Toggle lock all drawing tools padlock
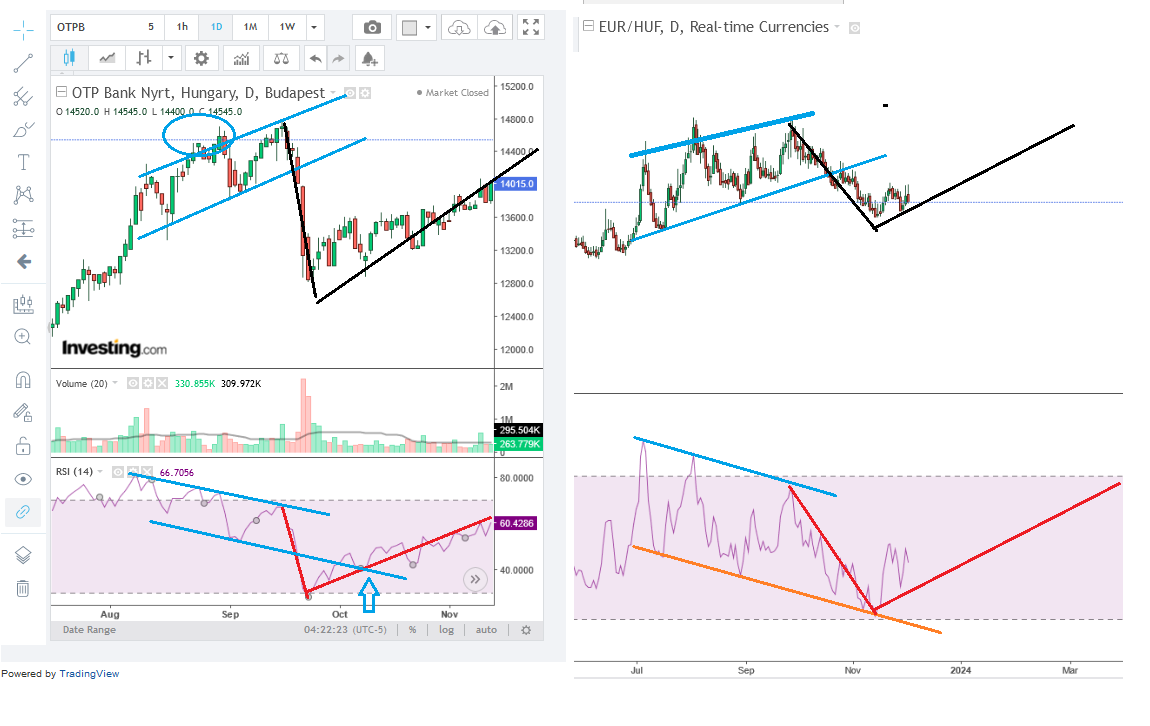 [22, 445]
